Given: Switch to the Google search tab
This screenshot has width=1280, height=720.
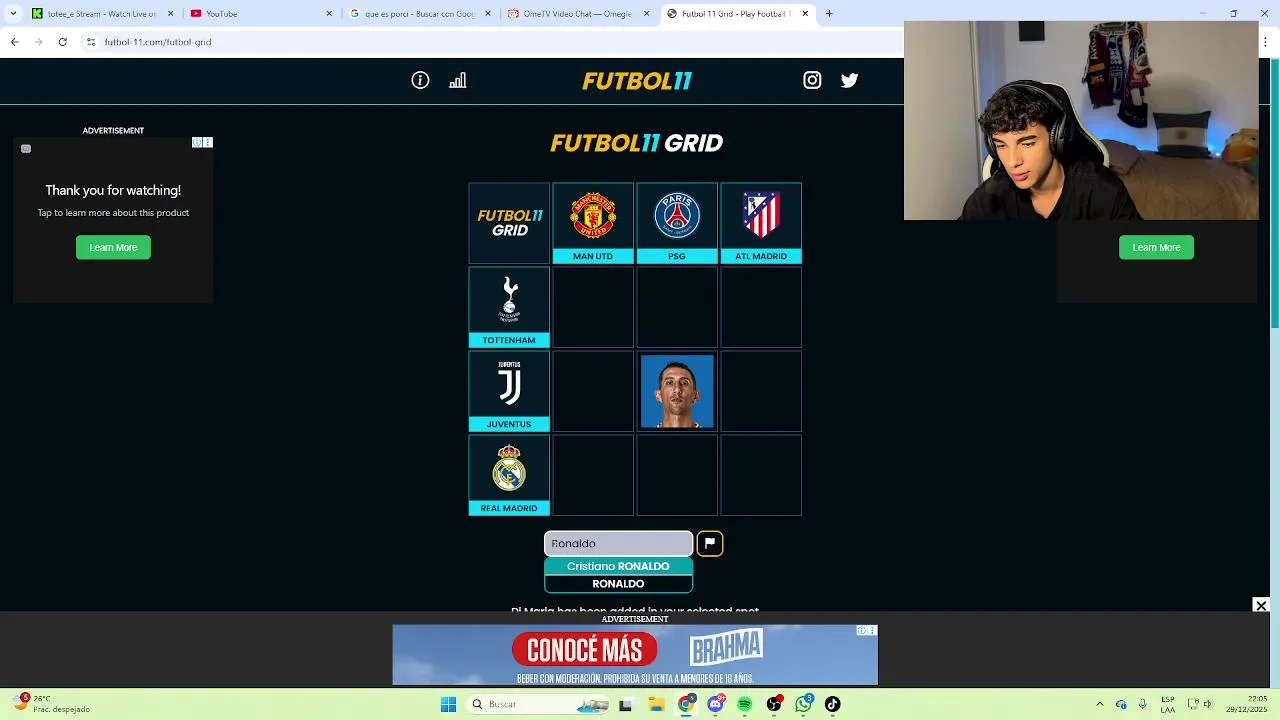Looking at the screenshot, I should click(419, 14).
